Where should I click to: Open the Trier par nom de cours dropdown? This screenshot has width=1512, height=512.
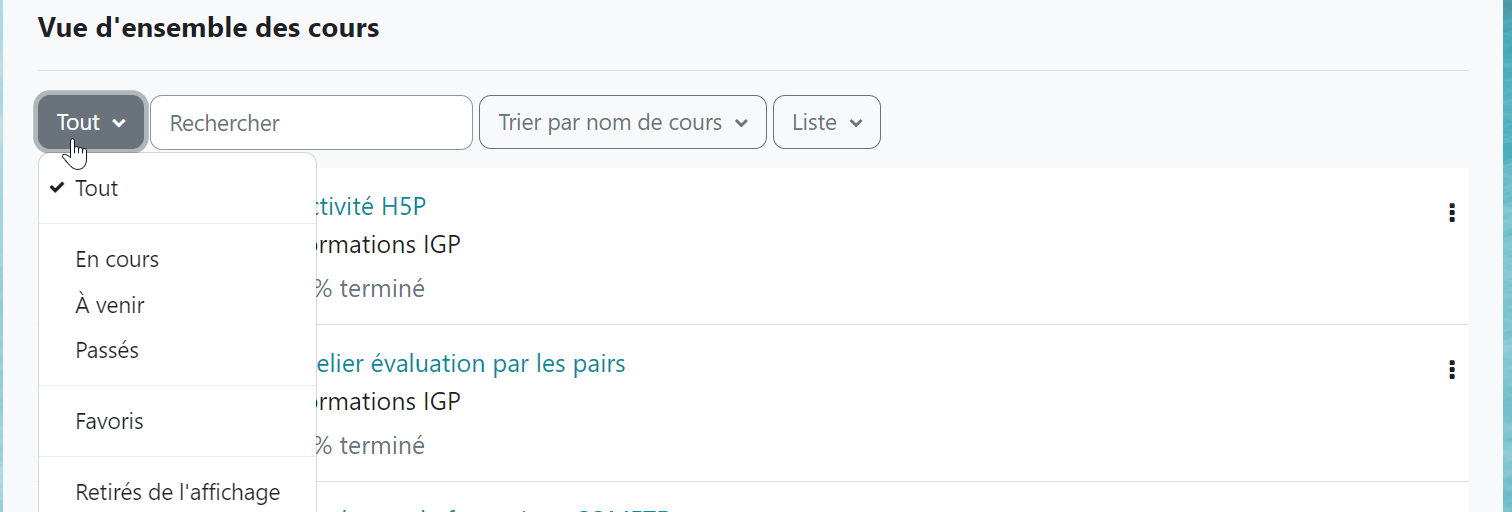(622, 123)
